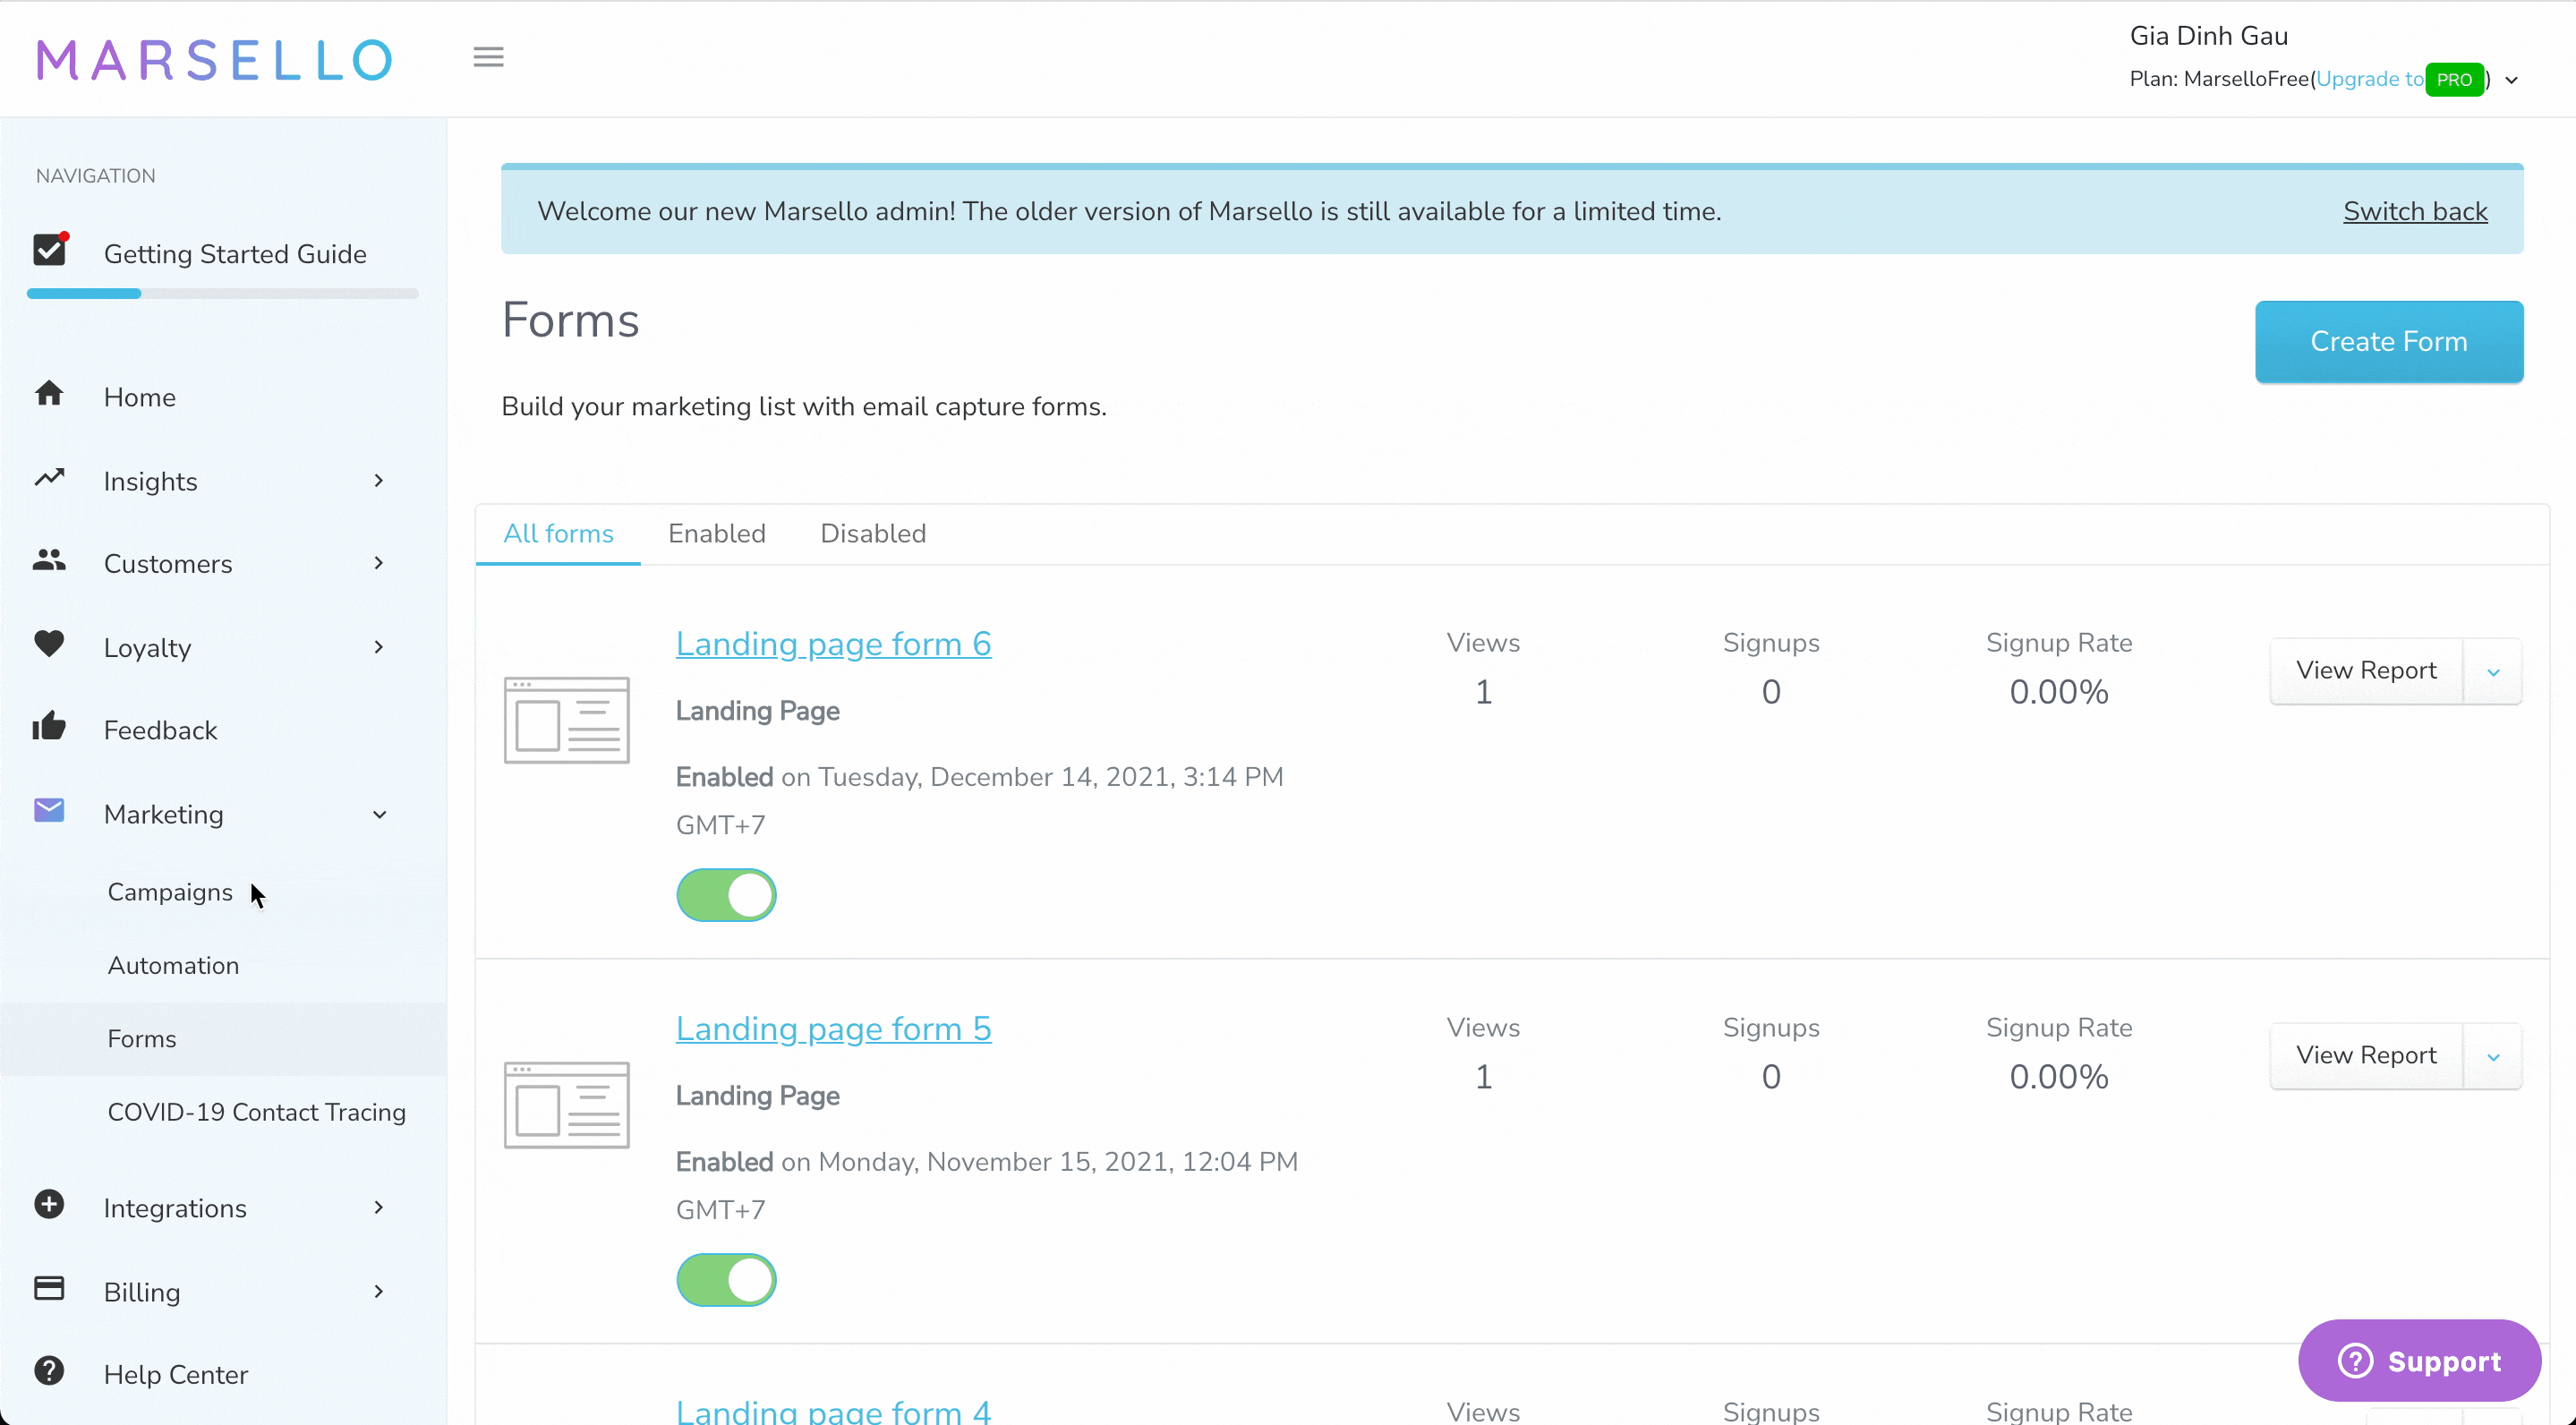The width and height of the screenshot is (2576, 1425).
Task: Open Feedback in navigation
Action: pos(160,731)
